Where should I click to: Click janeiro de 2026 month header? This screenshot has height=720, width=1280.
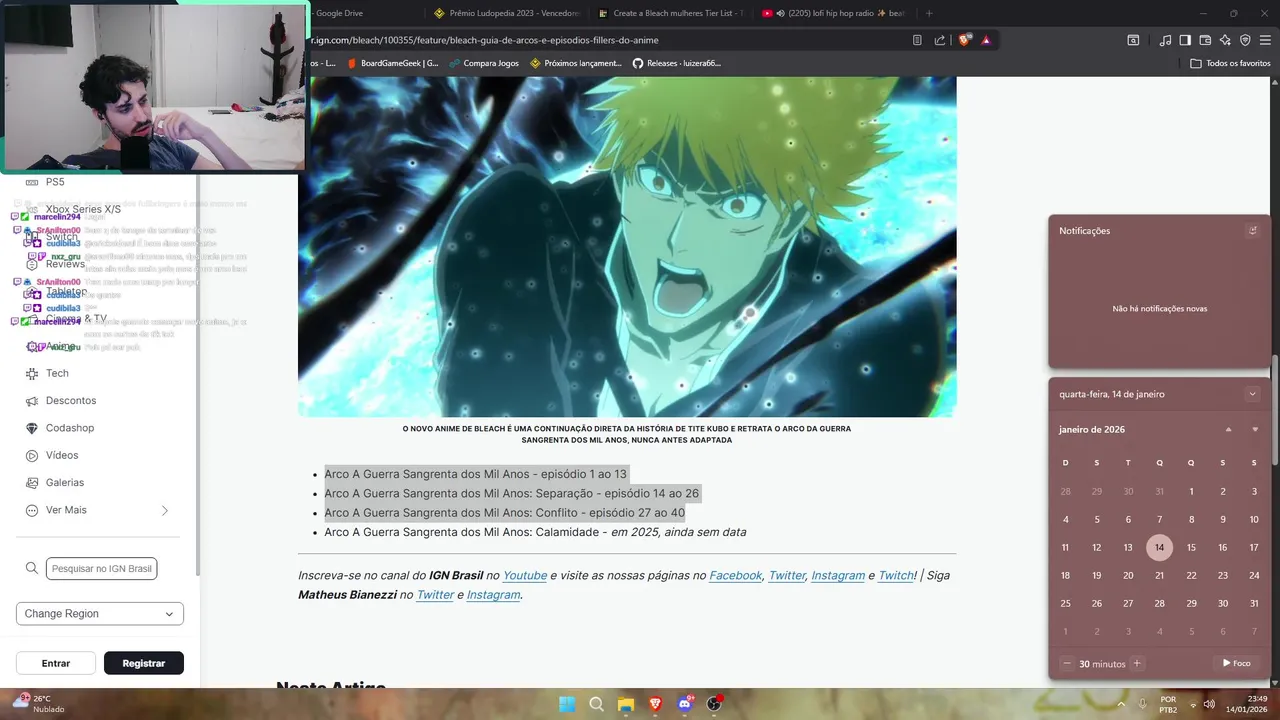tap(1092, 429)
